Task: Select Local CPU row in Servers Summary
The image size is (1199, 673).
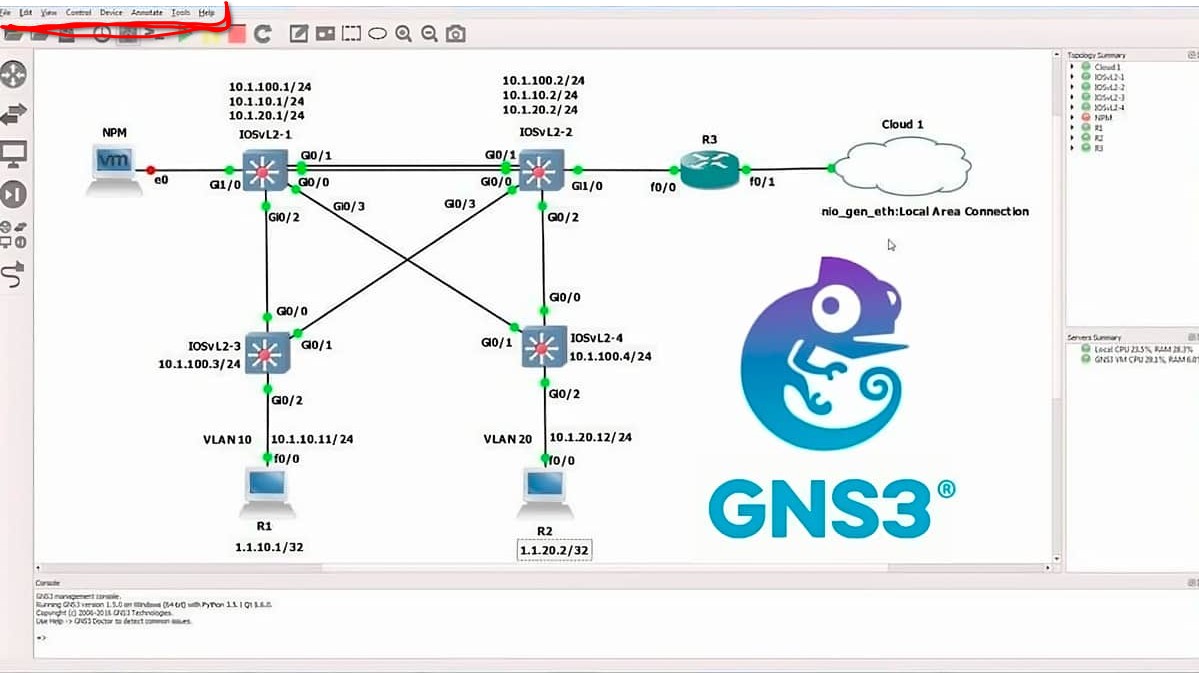Action: [1138, 349]
